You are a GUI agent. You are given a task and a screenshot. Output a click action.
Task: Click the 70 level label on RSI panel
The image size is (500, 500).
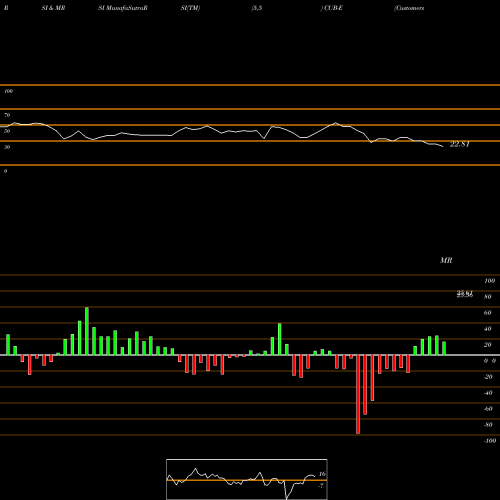pyautogui.click(x=7, y=115)
